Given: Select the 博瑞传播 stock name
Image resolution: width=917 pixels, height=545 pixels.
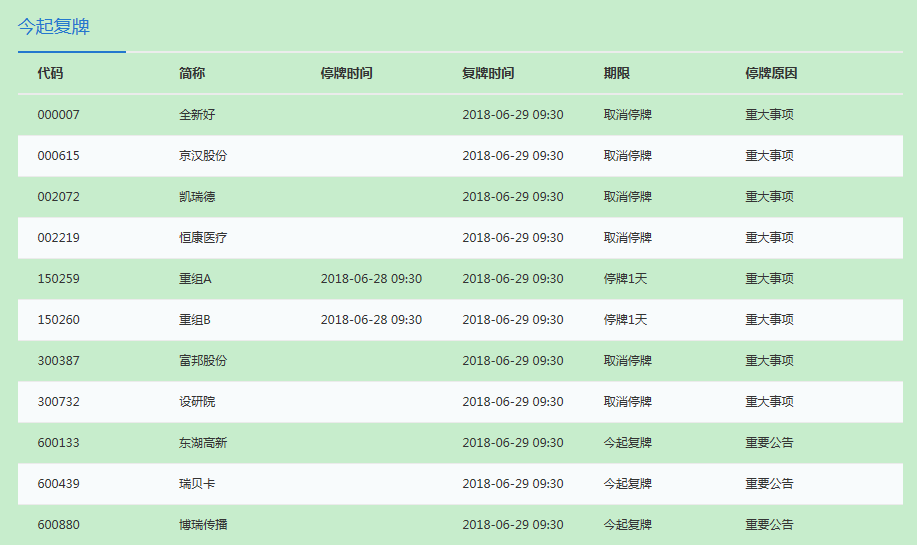Looking at the screenshot, I should coord(203,525).
